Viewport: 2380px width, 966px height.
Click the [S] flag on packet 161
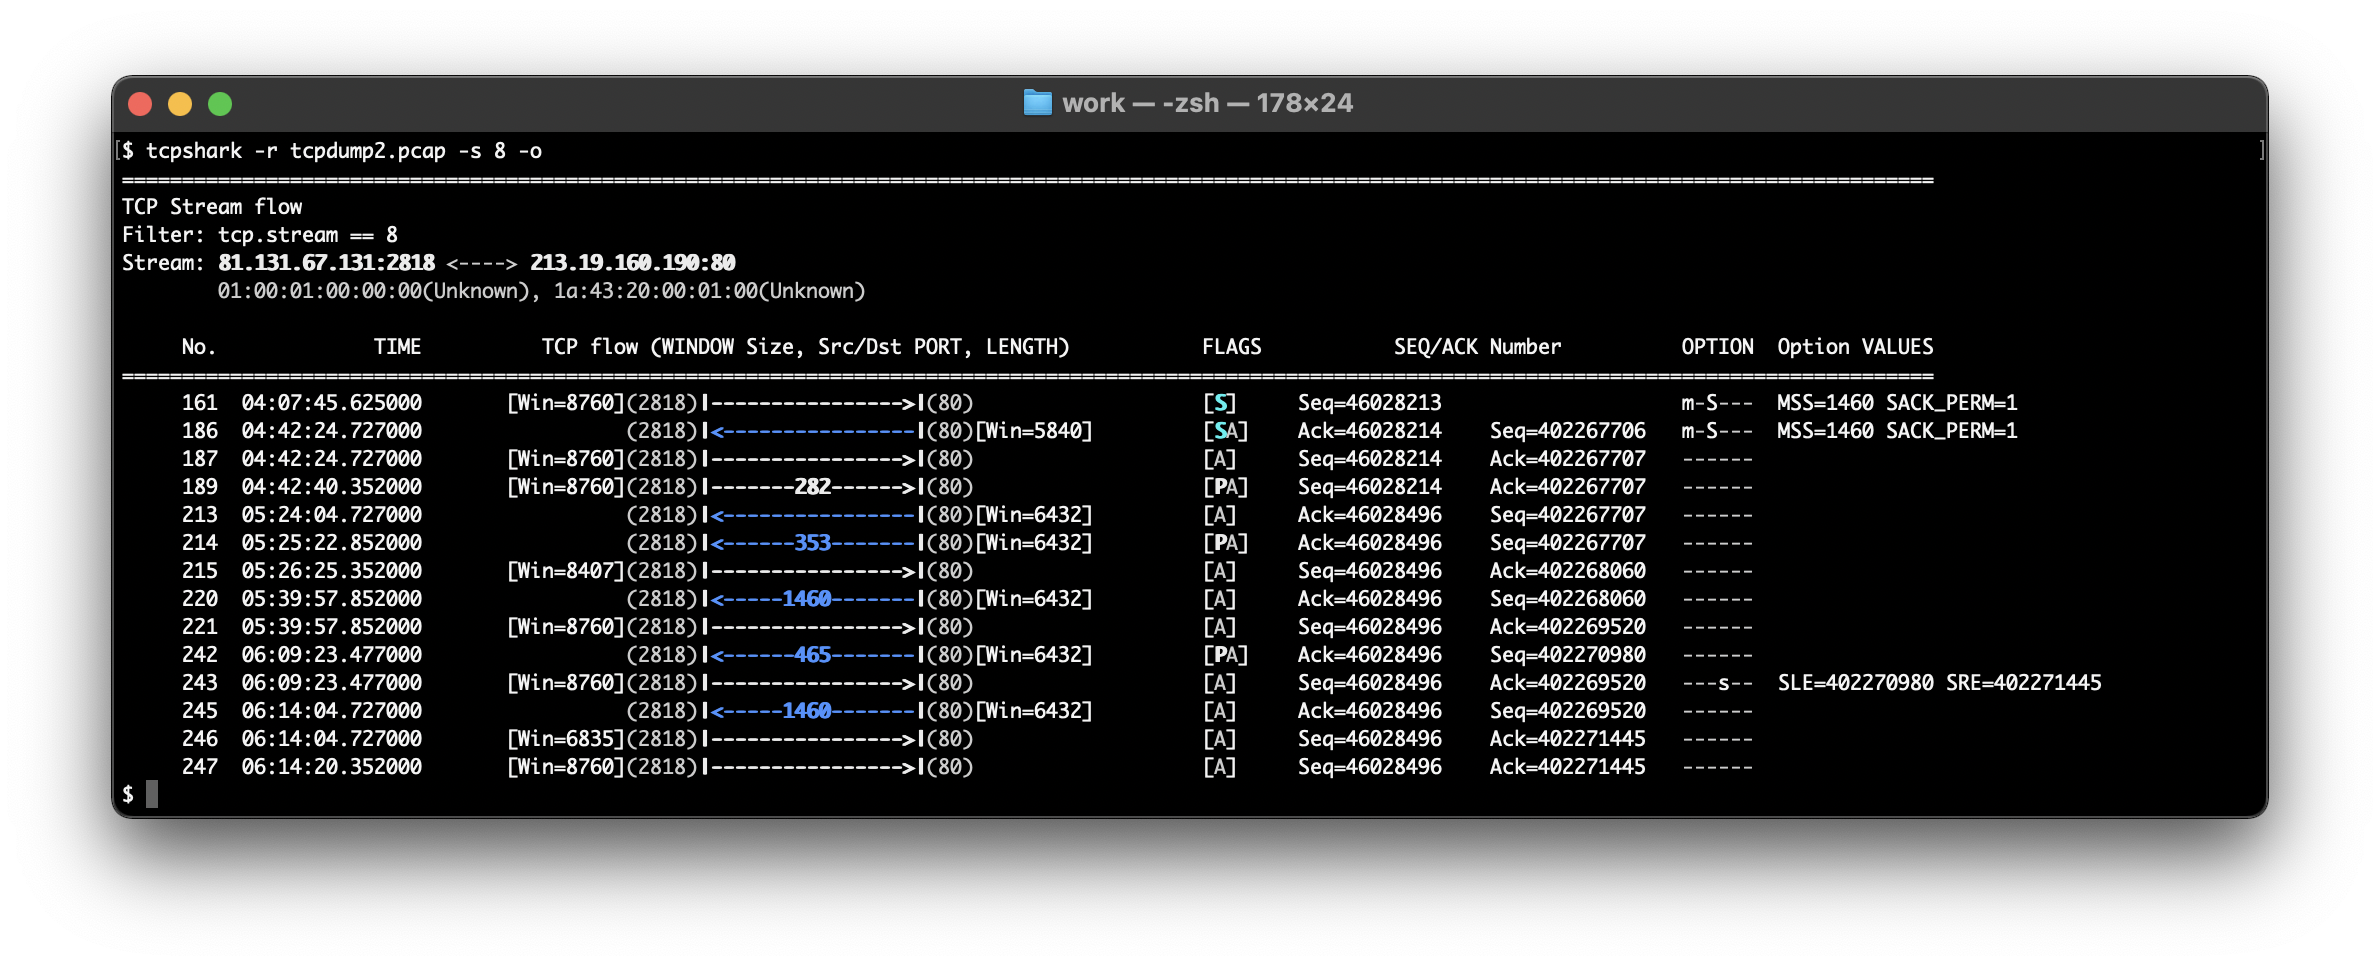(x=1219, y=403)
